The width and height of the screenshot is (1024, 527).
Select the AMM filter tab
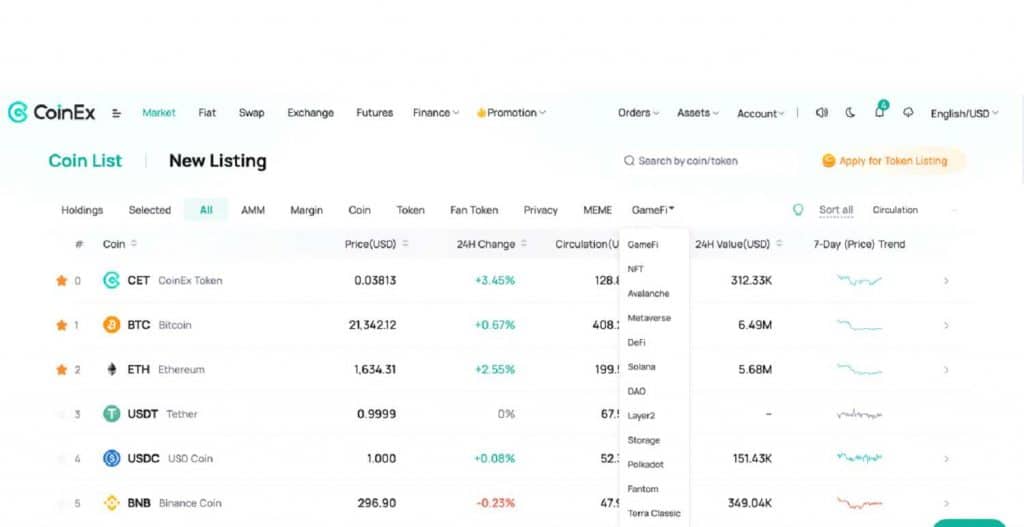tap(253, 210)
